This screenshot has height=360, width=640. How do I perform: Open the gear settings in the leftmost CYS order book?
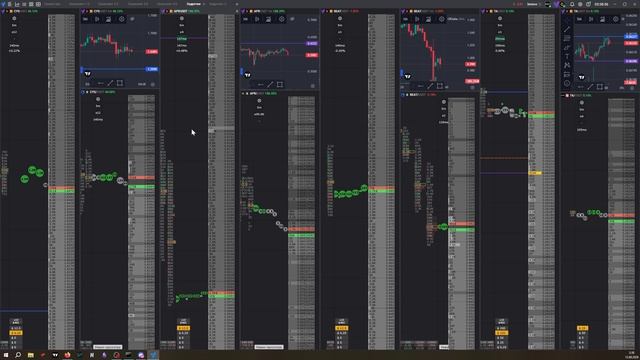[14, 19]
